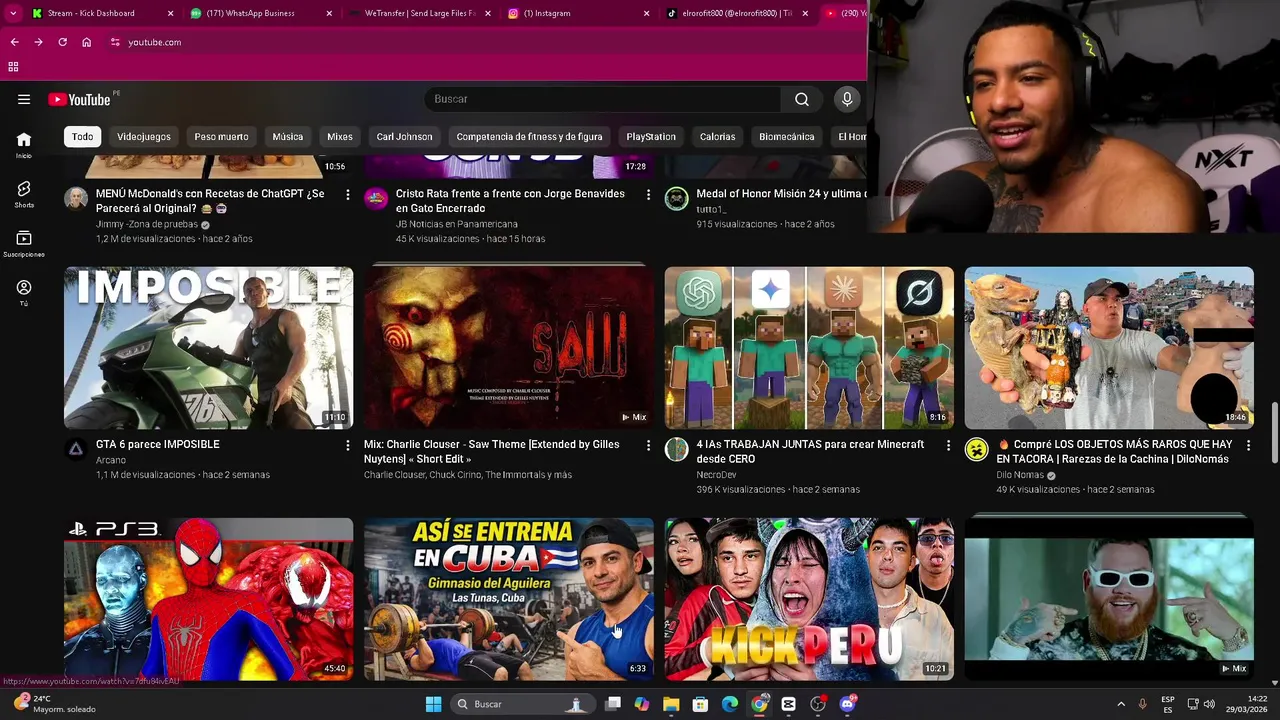Viewport: 1280px width, 720px height.
Task: Open the Minecraft AIs video thumbnail
Action: pyautogui.click(x=809, y=348)
